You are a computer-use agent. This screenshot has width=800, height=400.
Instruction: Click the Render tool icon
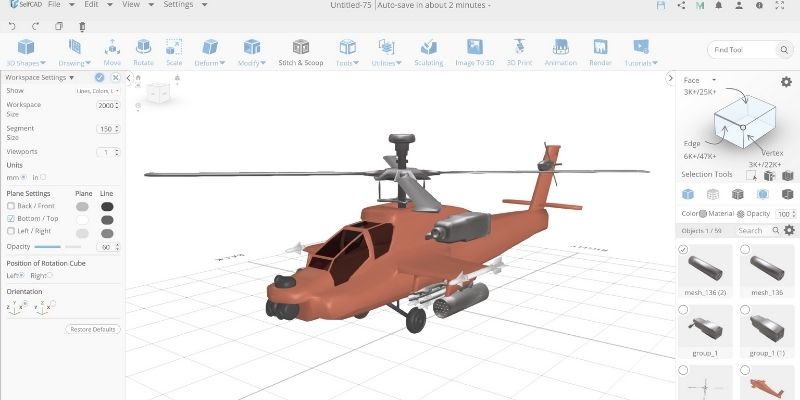click(x=600, y=51)
